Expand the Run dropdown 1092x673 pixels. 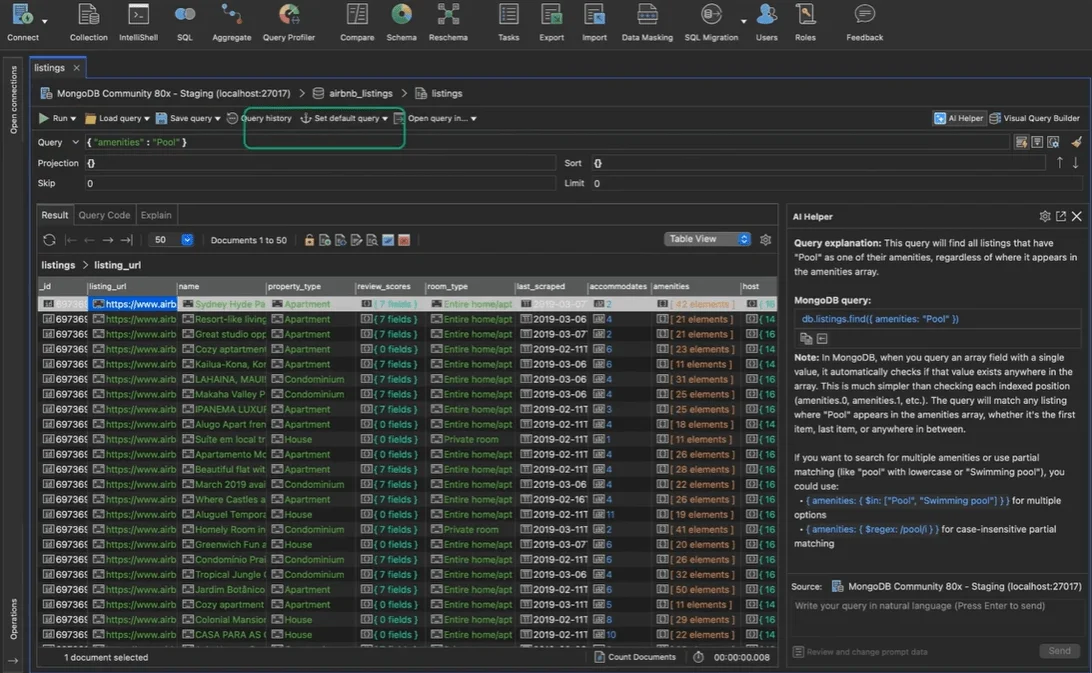click(73, 118)
